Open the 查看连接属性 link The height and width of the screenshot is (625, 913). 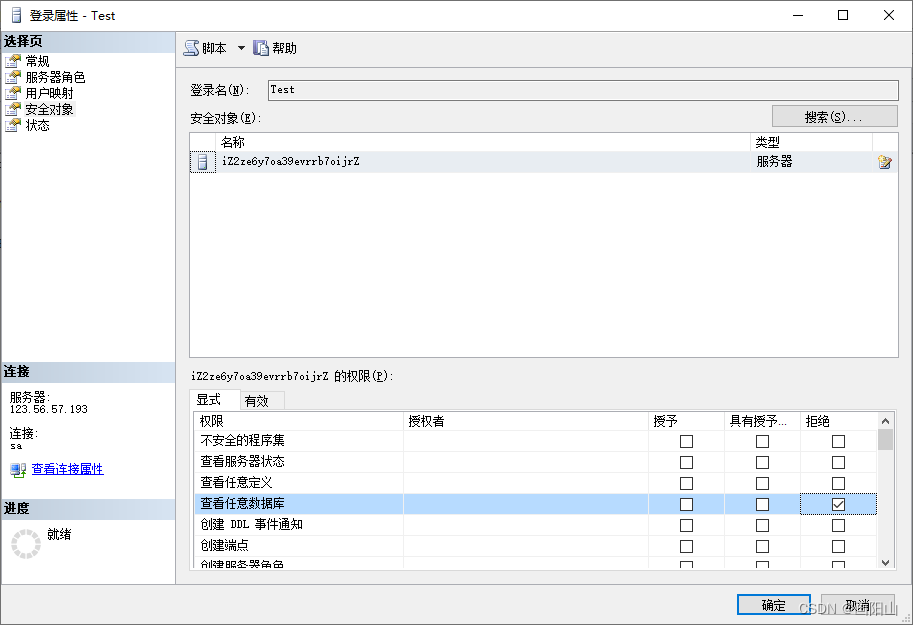pyautogui.click(x=68, y=469)
